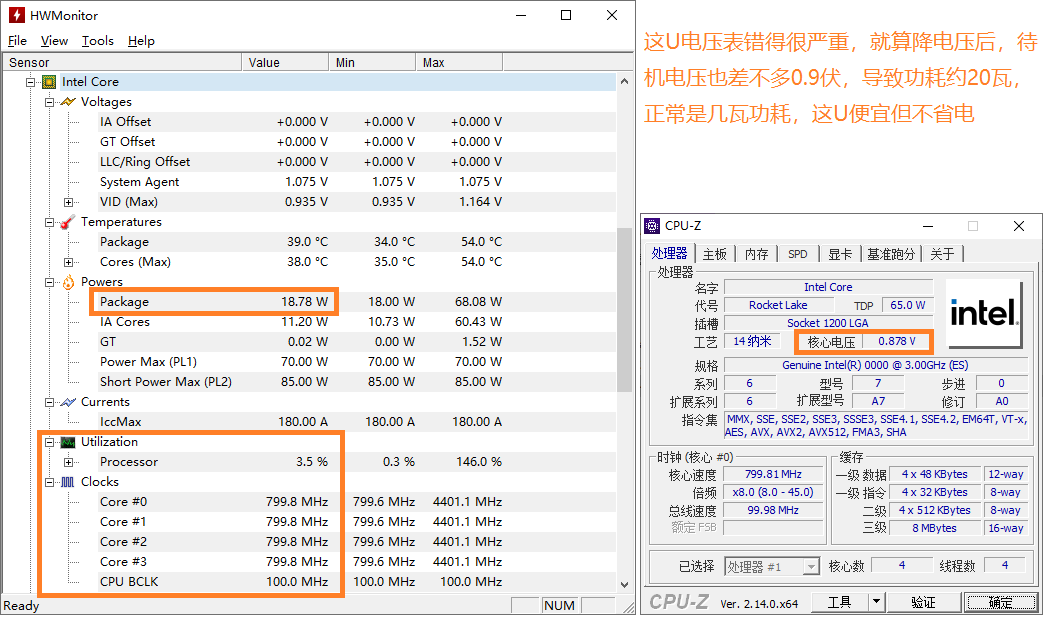The height and width of the screenshot is (618, 1047).
Task: Click the Intel logo in CPU-Z
Action: pyautogui.click(x=985, y=313)
